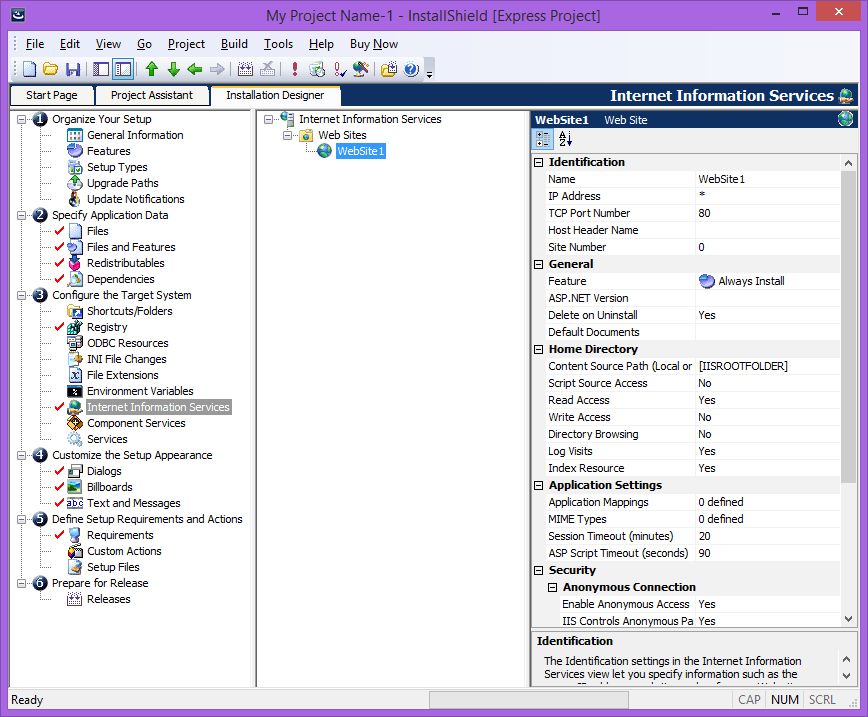The image size is (868, 717).
Task: Click the blue Help question mark icon
Action: [411, 69]
